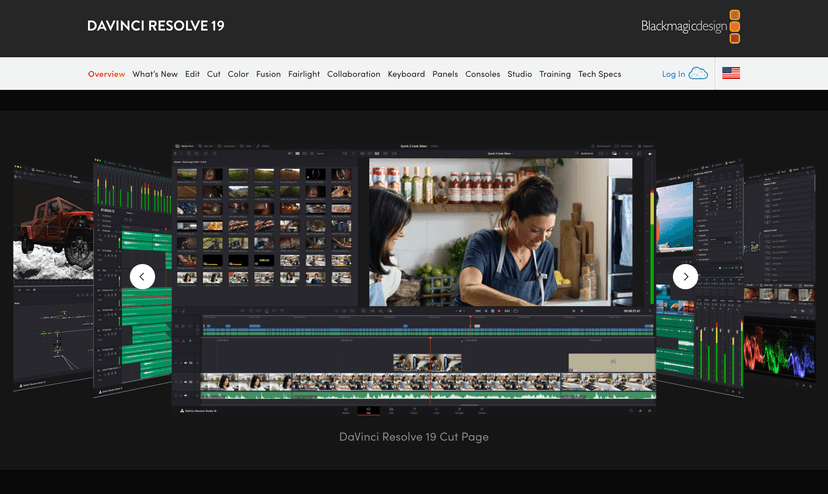This screenshot has width=828, height=494.
Task: Click the 'DaVinci Resolve 19 Cut Page' caption
Action: (414, 437)
